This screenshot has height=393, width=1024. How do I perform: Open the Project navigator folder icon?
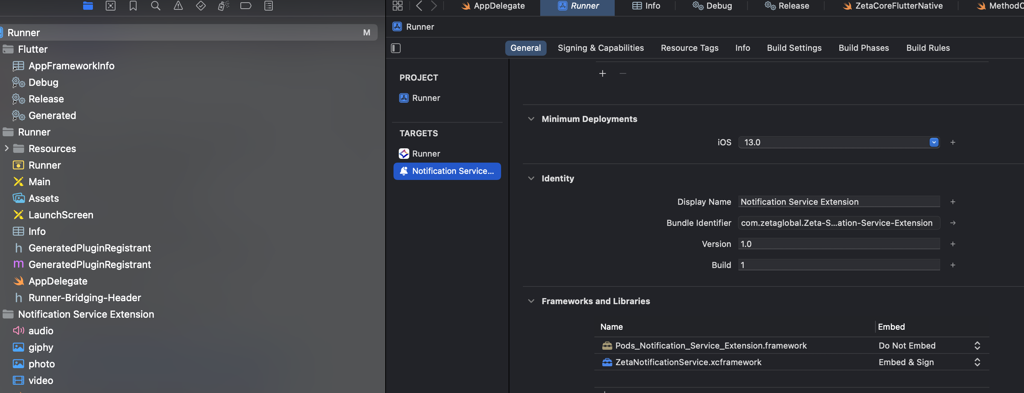88,6
